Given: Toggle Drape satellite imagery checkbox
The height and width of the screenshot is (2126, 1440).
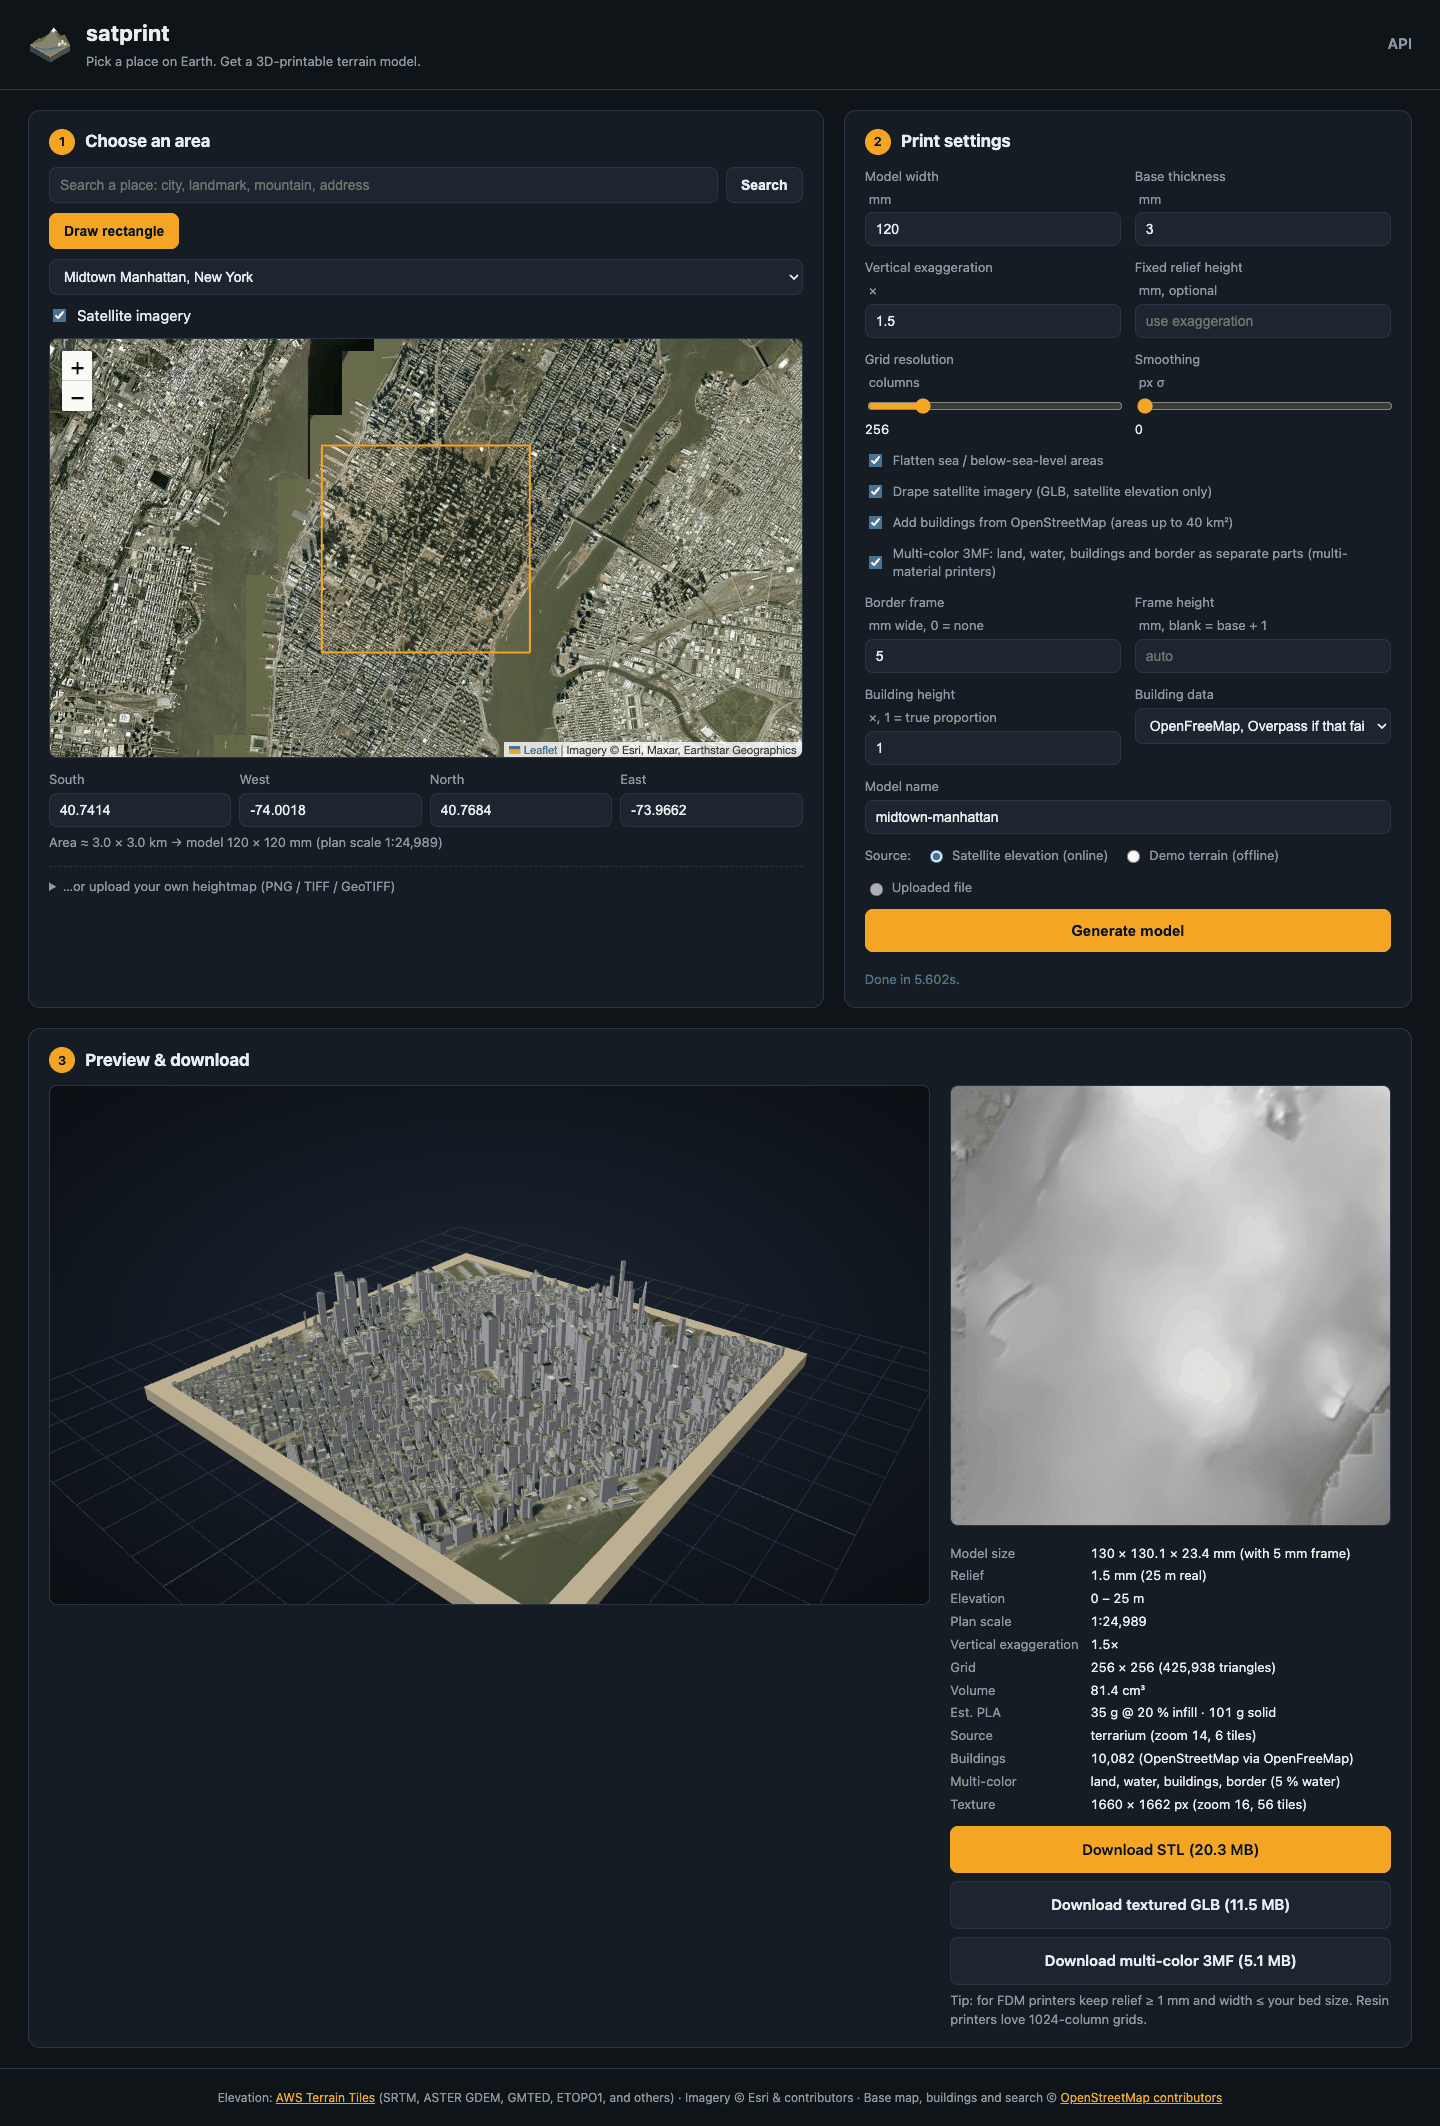Looking at the screenshot, I should click(875, 491).
